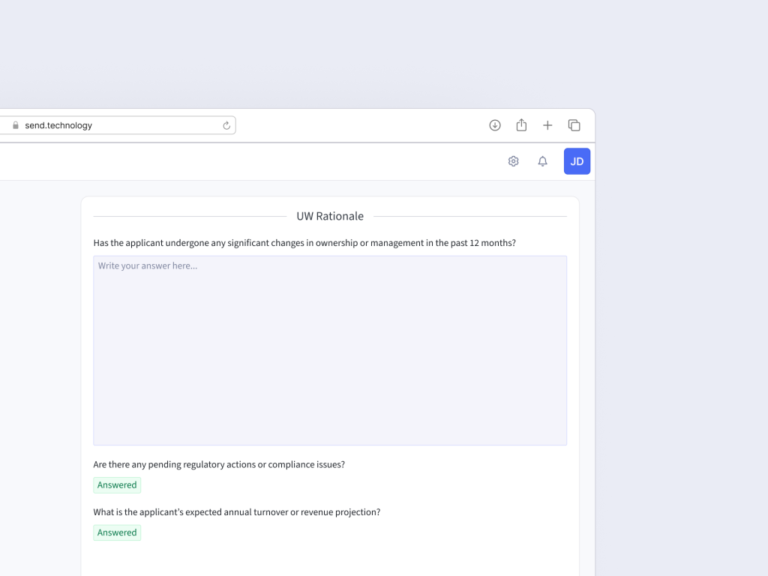Click the padlock icon beside send.technology
The height and width of the screenshot is (576, 768).
15,126
